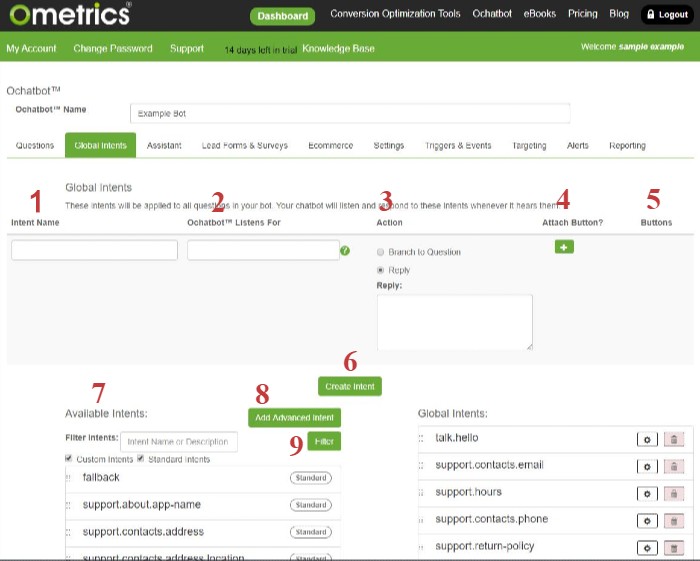Click the Change Password link
700x561 pixels.
113,48
